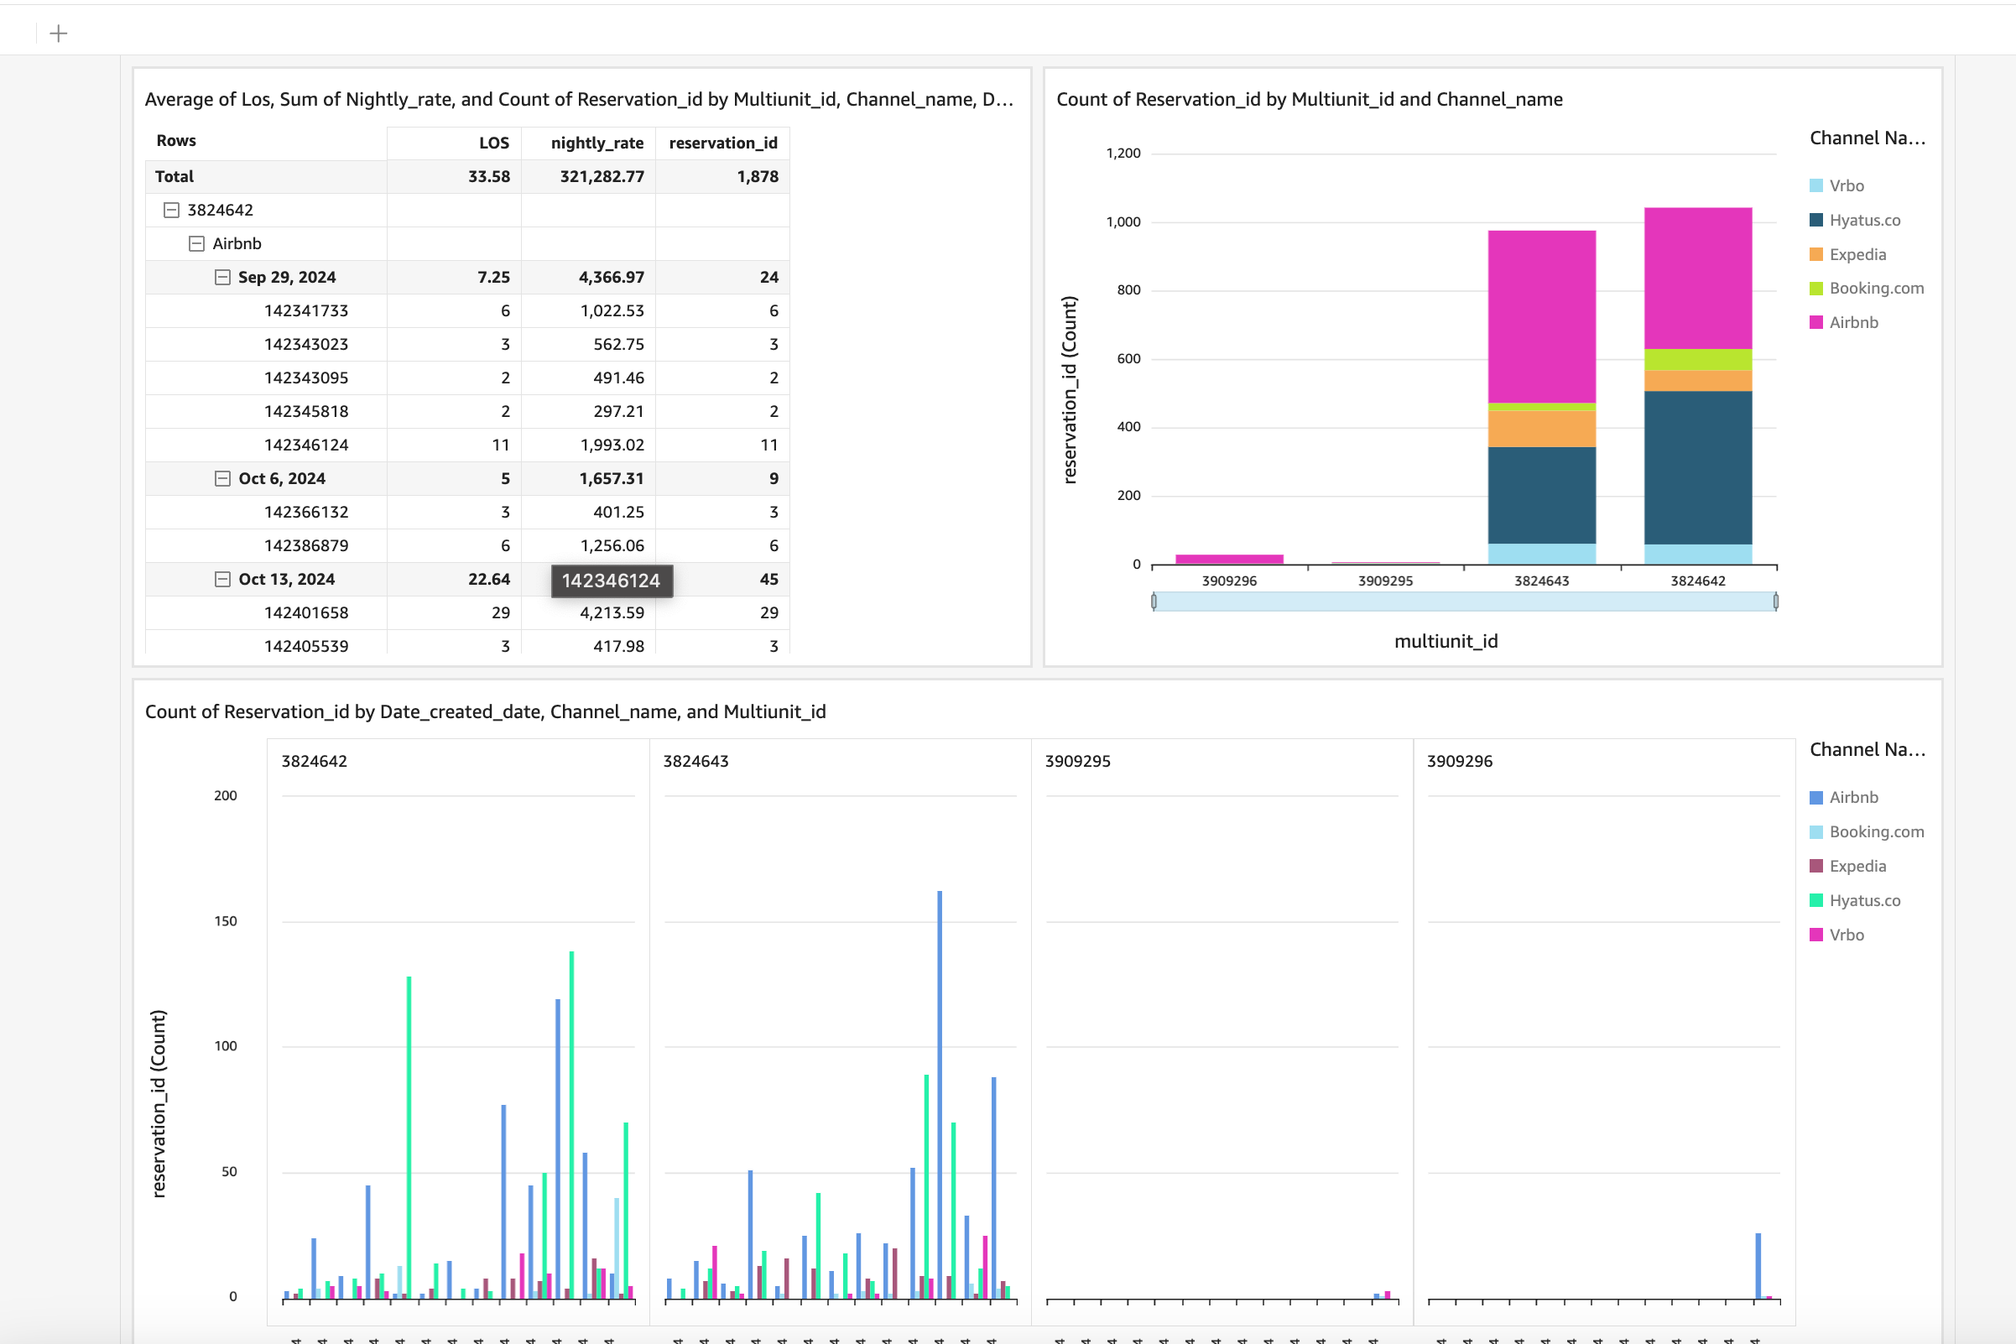Collapse the 3824642 row group
Viewport: 2016px width, 1344px height.
[x=171, y=210]
